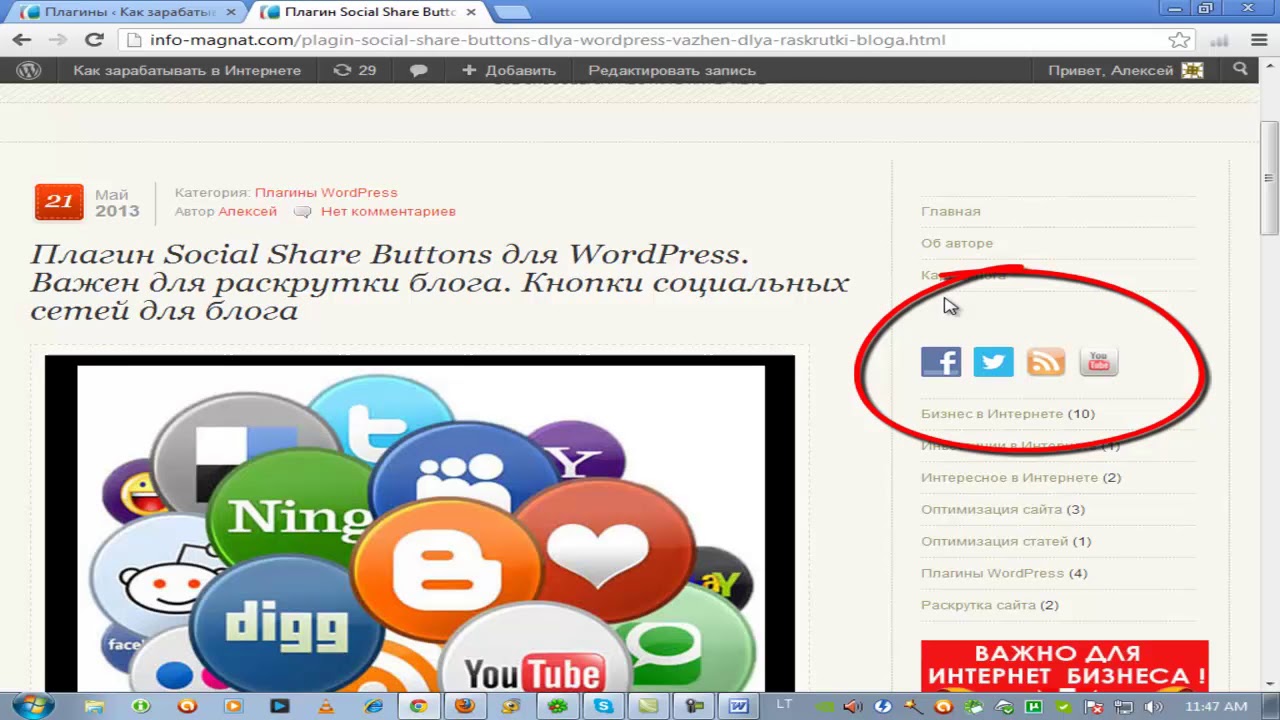Screen dimensions: 1280x720
Task: Open category link 'Плагины WordPress' under title
Action: tap(326, 192)
